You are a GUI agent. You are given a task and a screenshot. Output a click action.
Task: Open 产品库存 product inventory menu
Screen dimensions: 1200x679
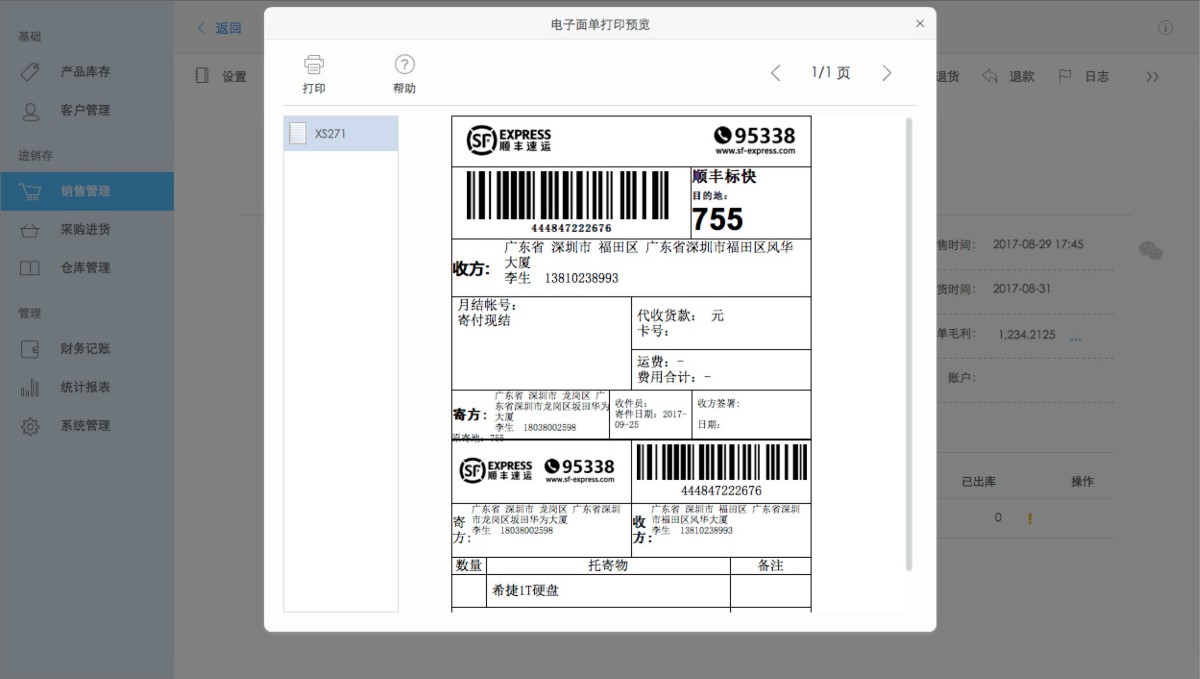[x=85, y=72]
